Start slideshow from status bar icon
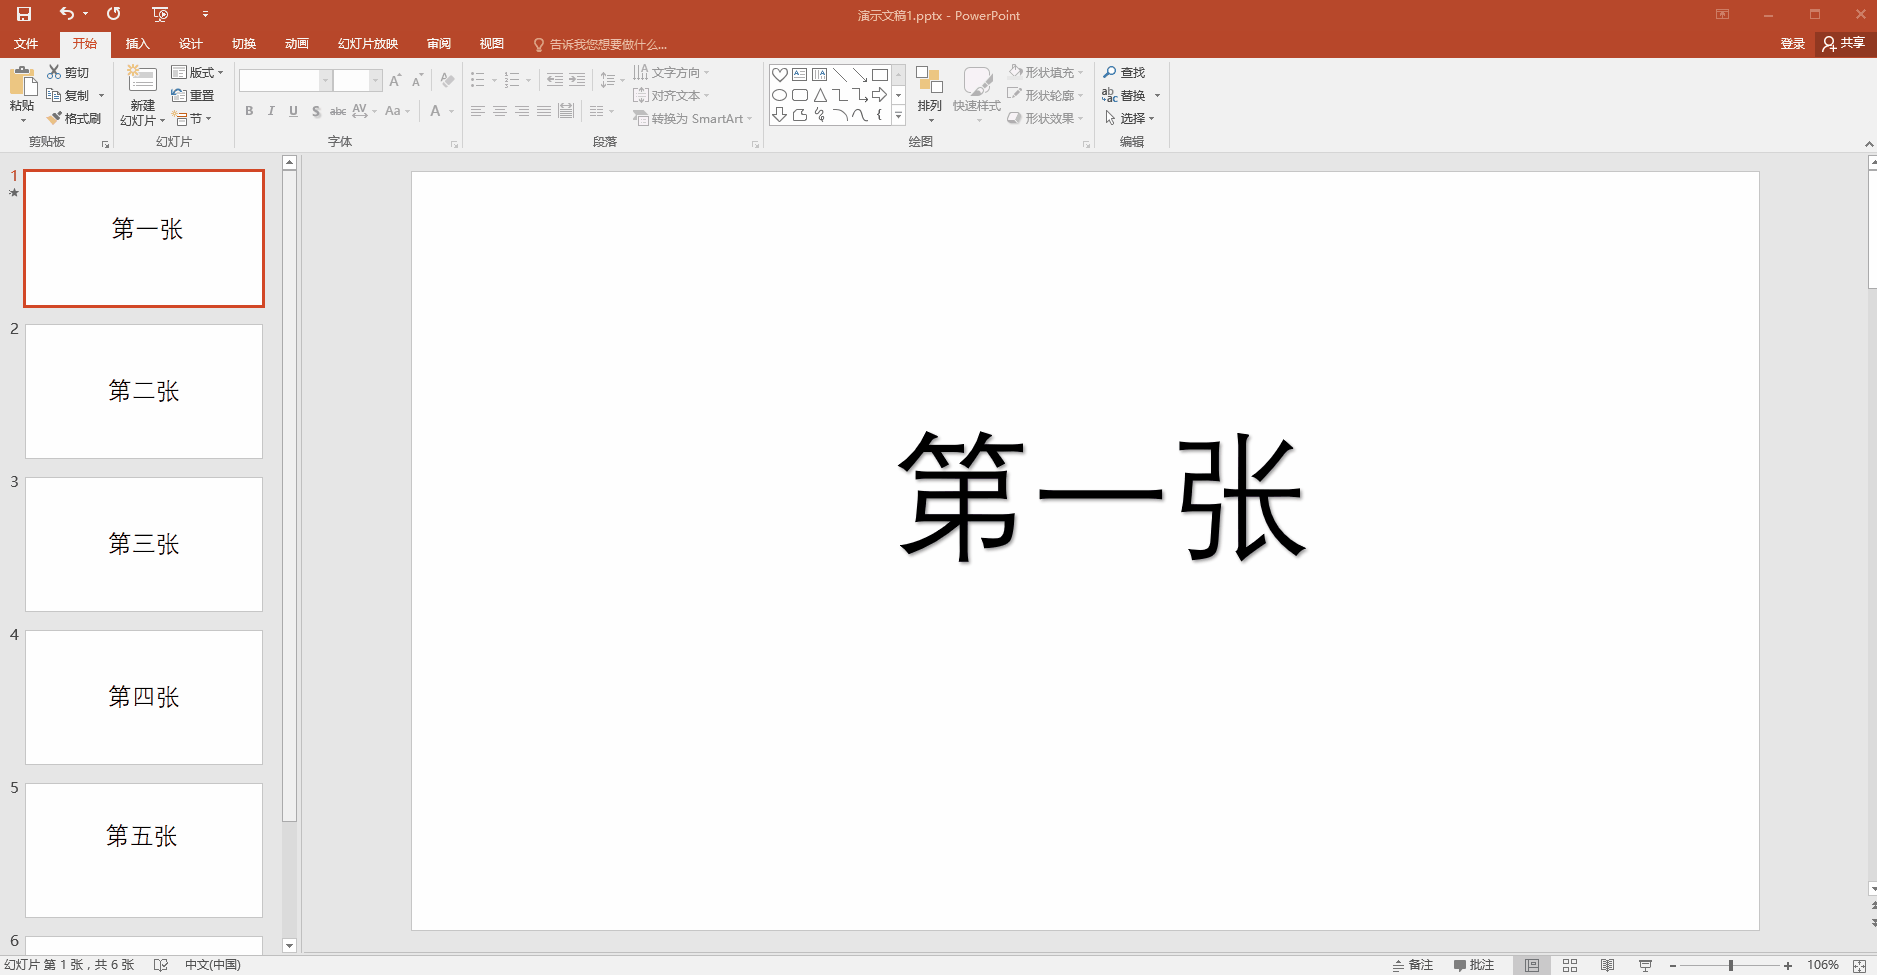This screenshot has height=975, width=1877. pos(1645,965)
